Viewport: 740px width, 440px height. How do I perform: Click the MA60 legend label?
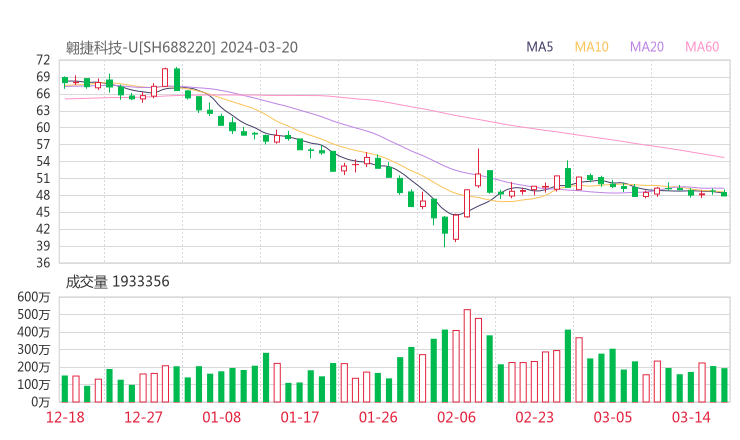[702, 47]
